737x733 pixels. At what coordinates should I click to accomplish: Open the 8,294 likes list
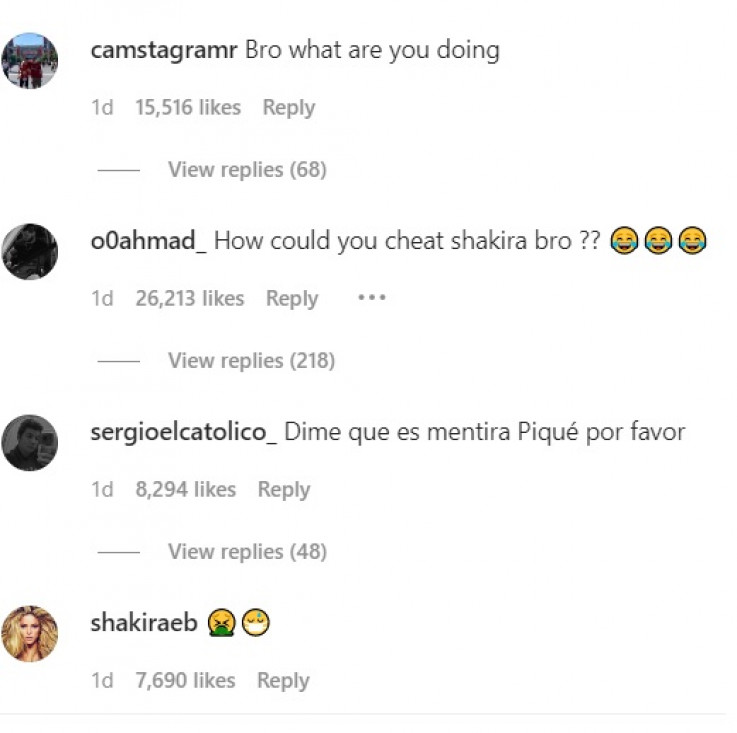pos(186,489)
